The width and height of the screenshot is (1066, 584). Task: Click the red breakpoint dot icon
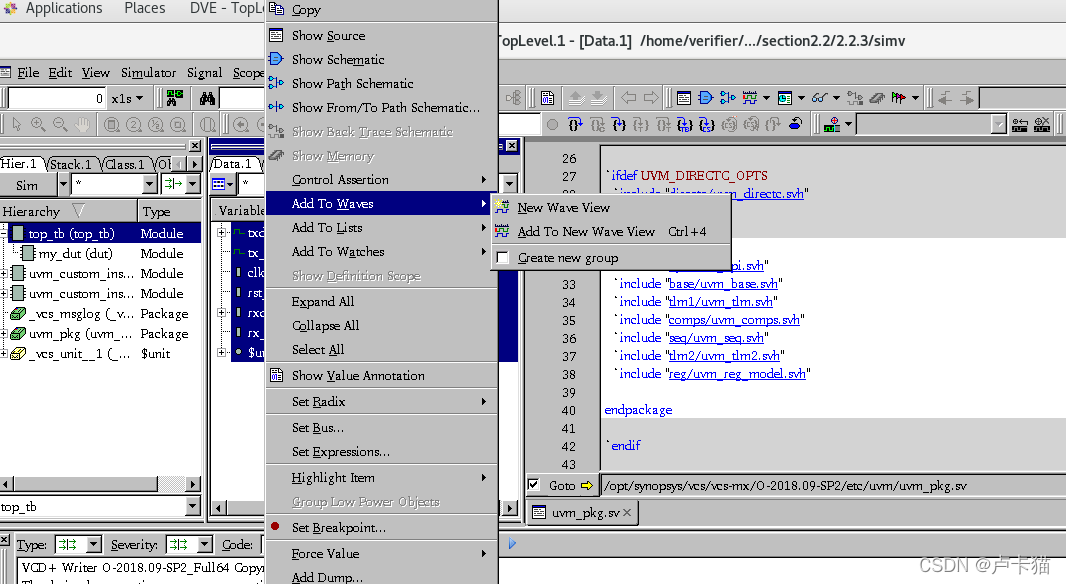click(x=275, y=526)
